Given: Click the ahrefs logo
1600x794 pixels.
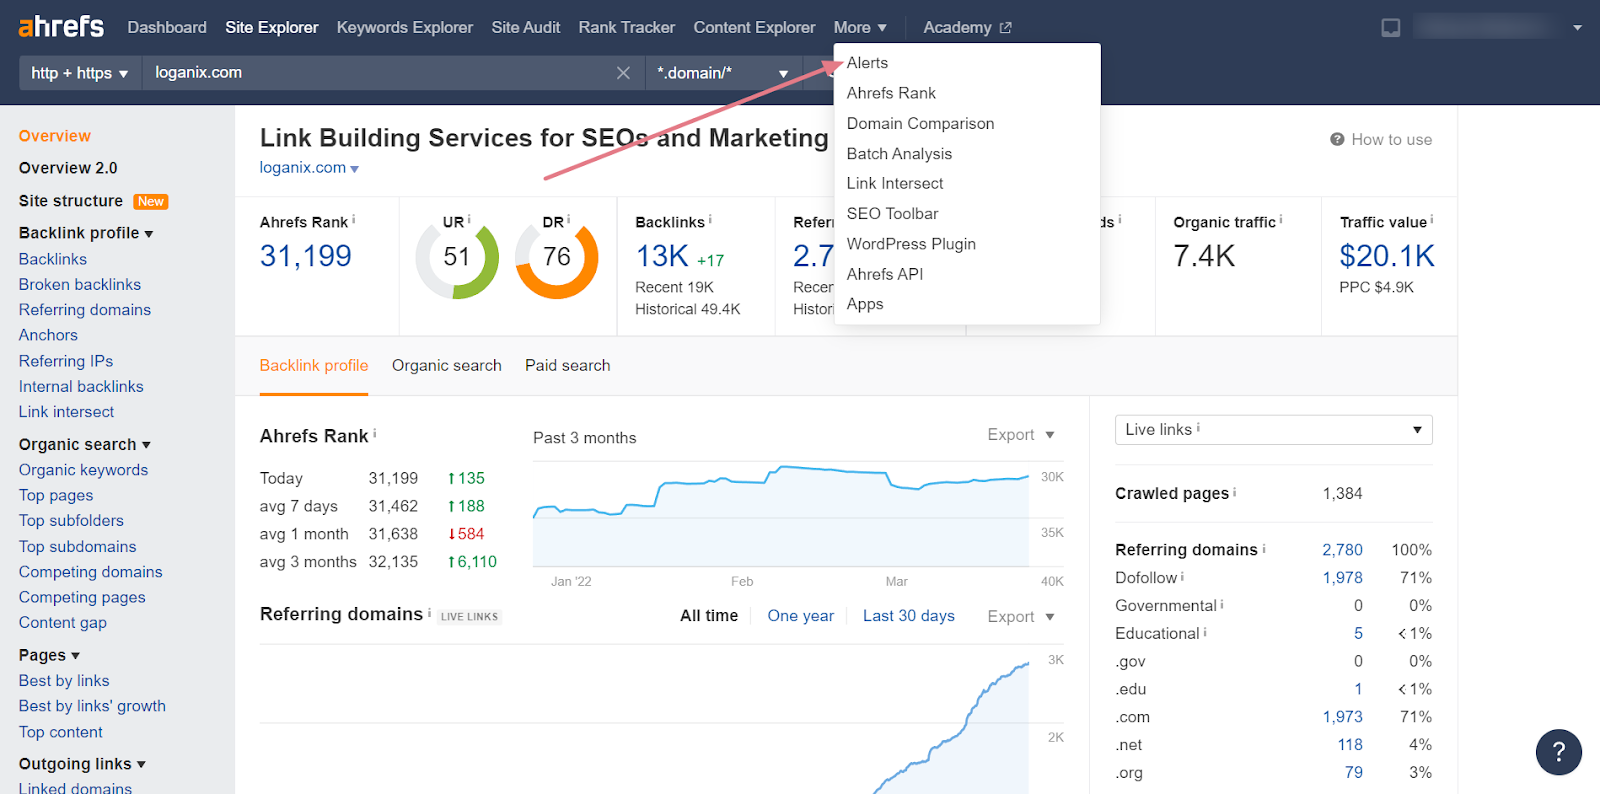Looking at the screenshot, I should 61,26.
